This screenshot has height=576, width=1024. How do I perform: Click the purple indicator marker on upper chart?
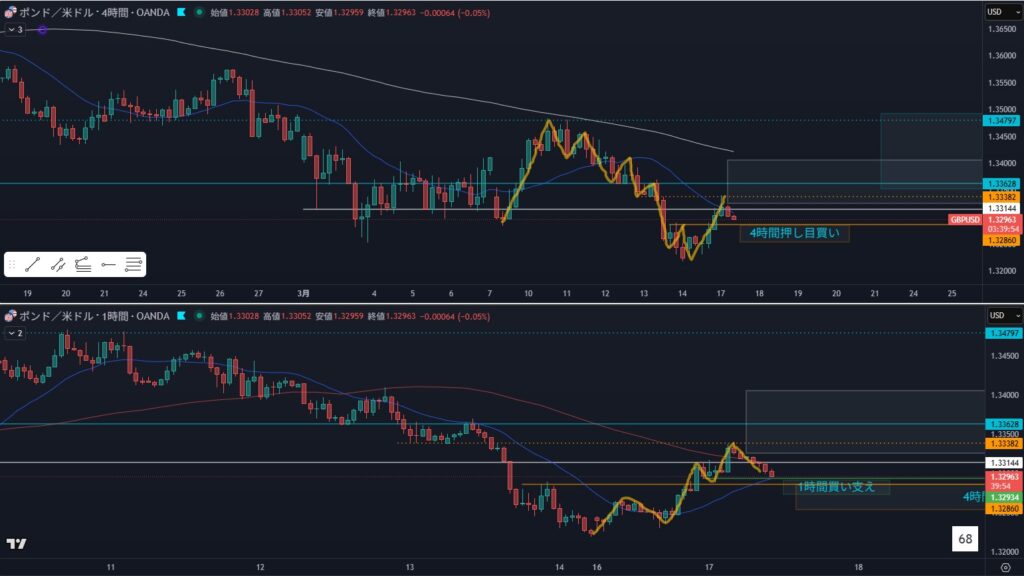pyautogui.click(x=43, y=30)
